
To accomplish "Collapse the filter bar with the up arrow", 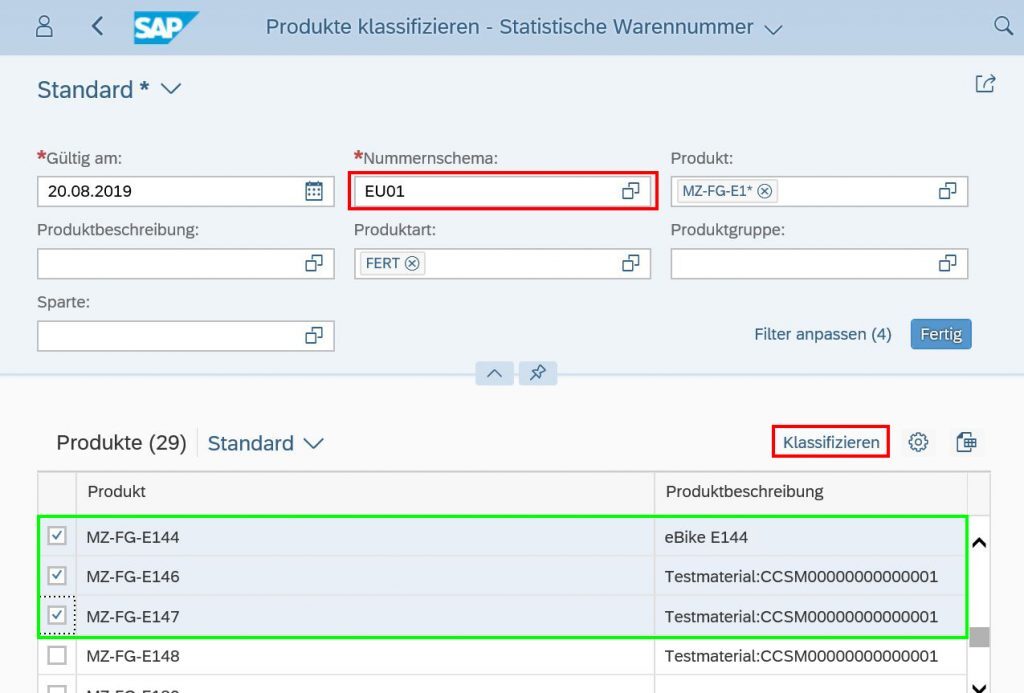I will pyautogui.click(x=493, y=373).
